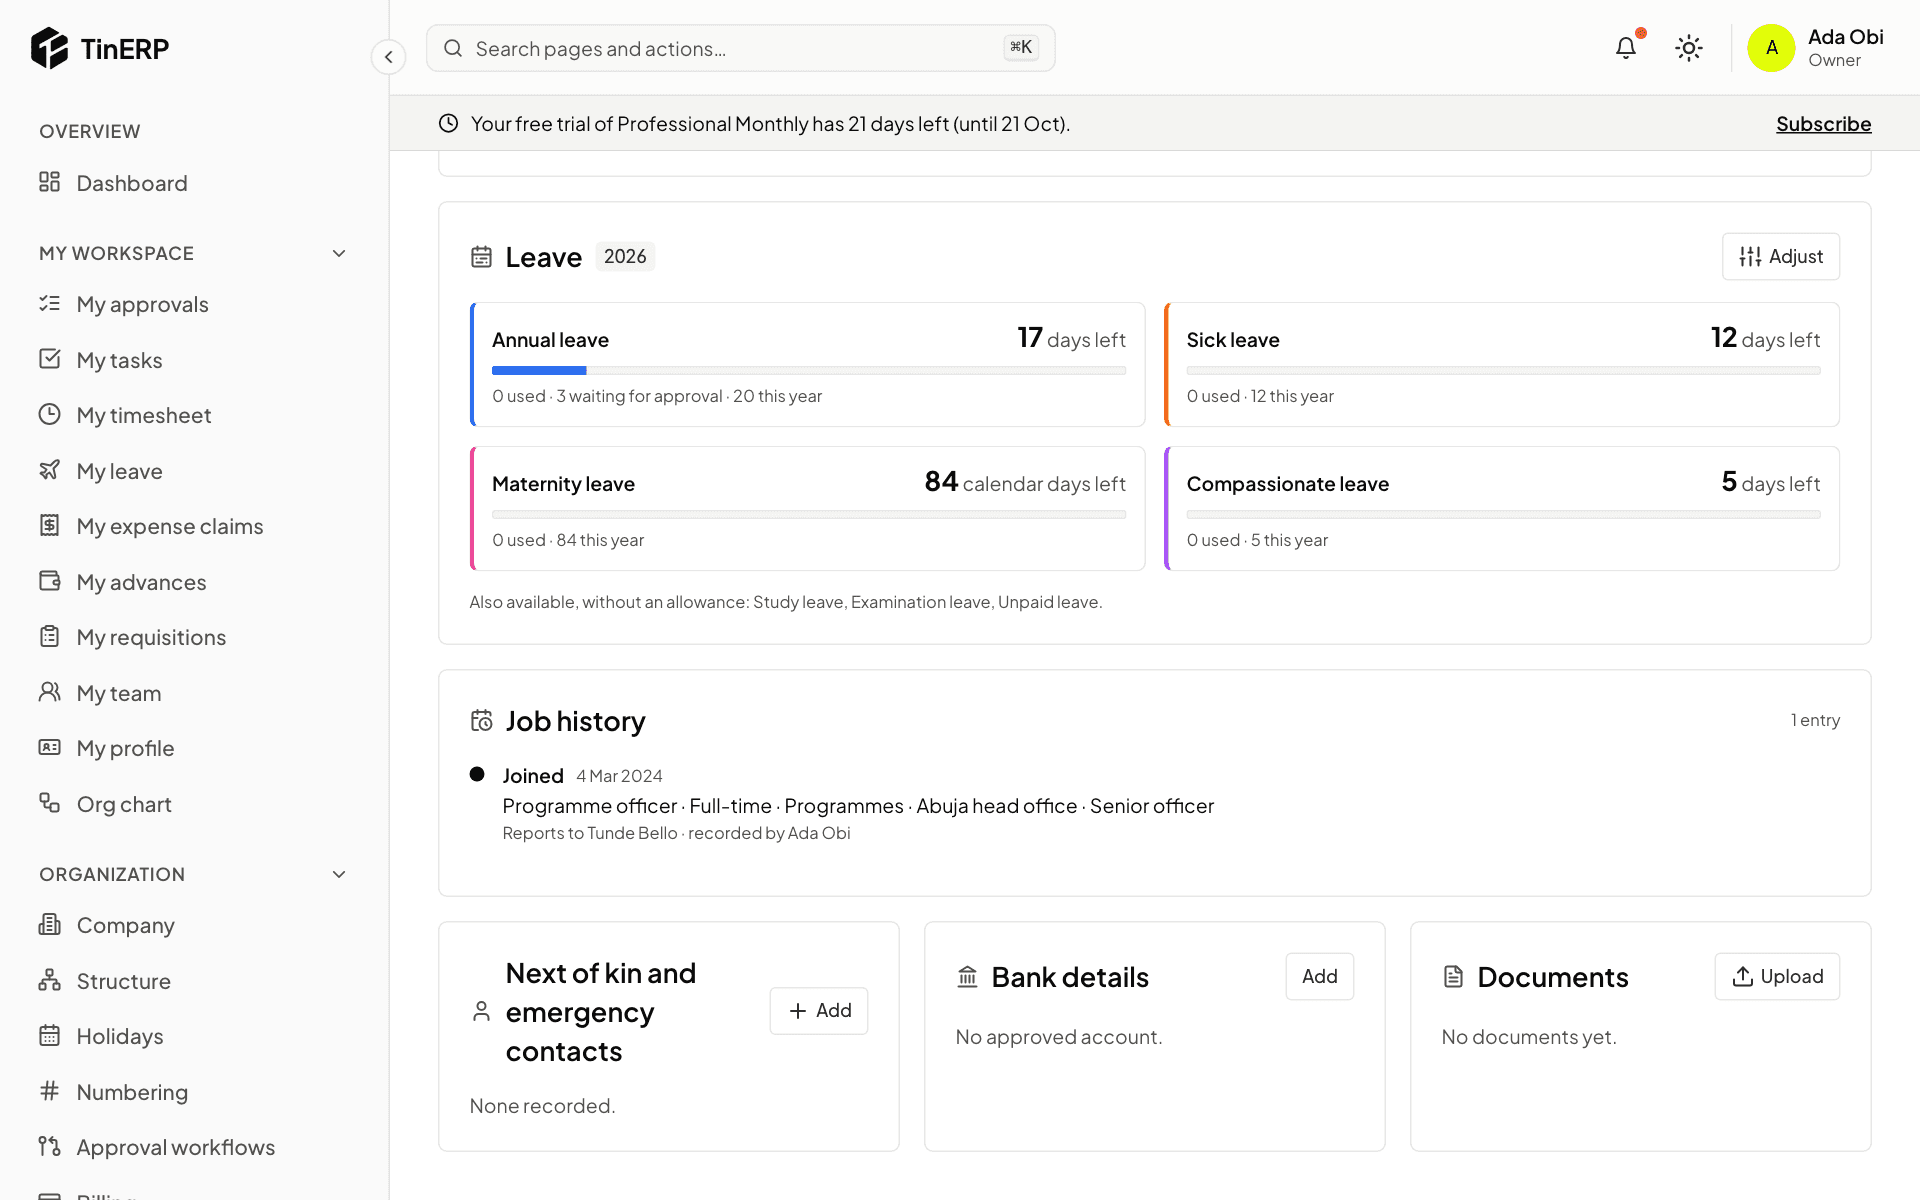Click the Org chart icon

[x=49, y=803]
